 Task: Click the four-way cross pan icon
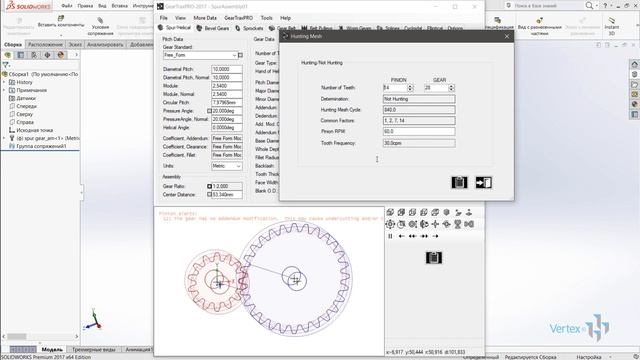[x=435, y=224]
